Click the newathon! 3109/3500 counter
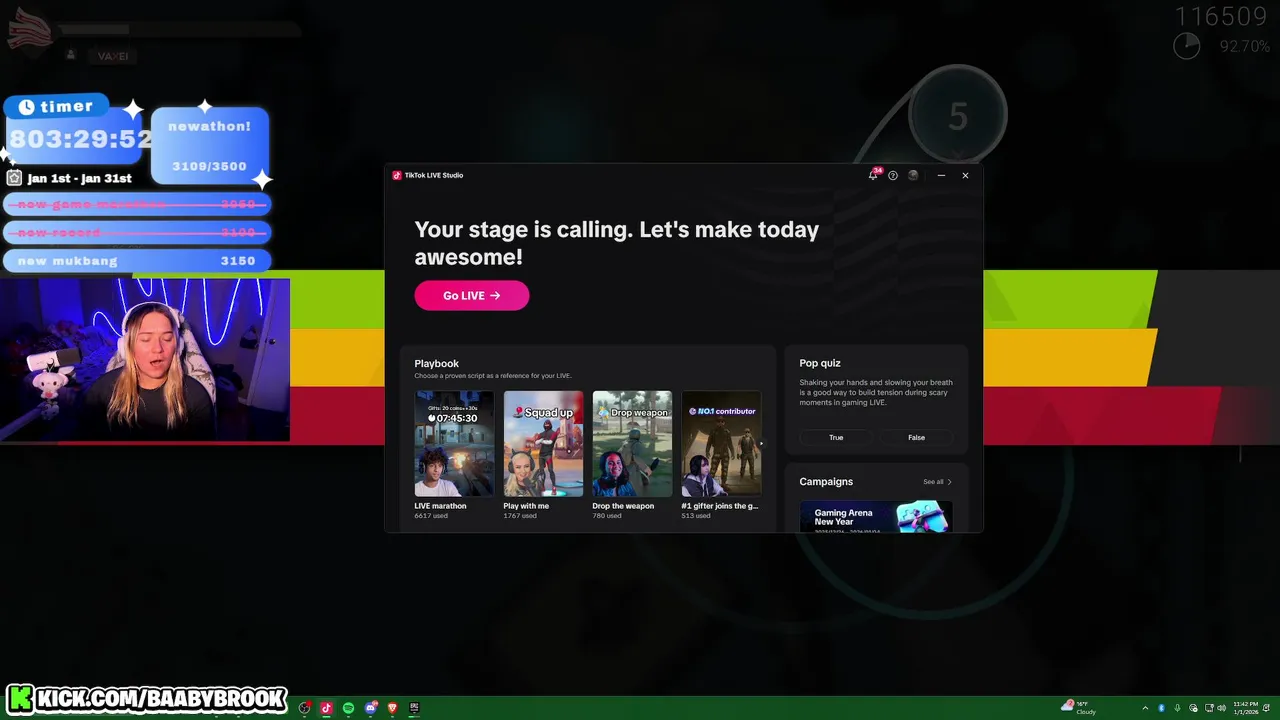 point(209,146)
